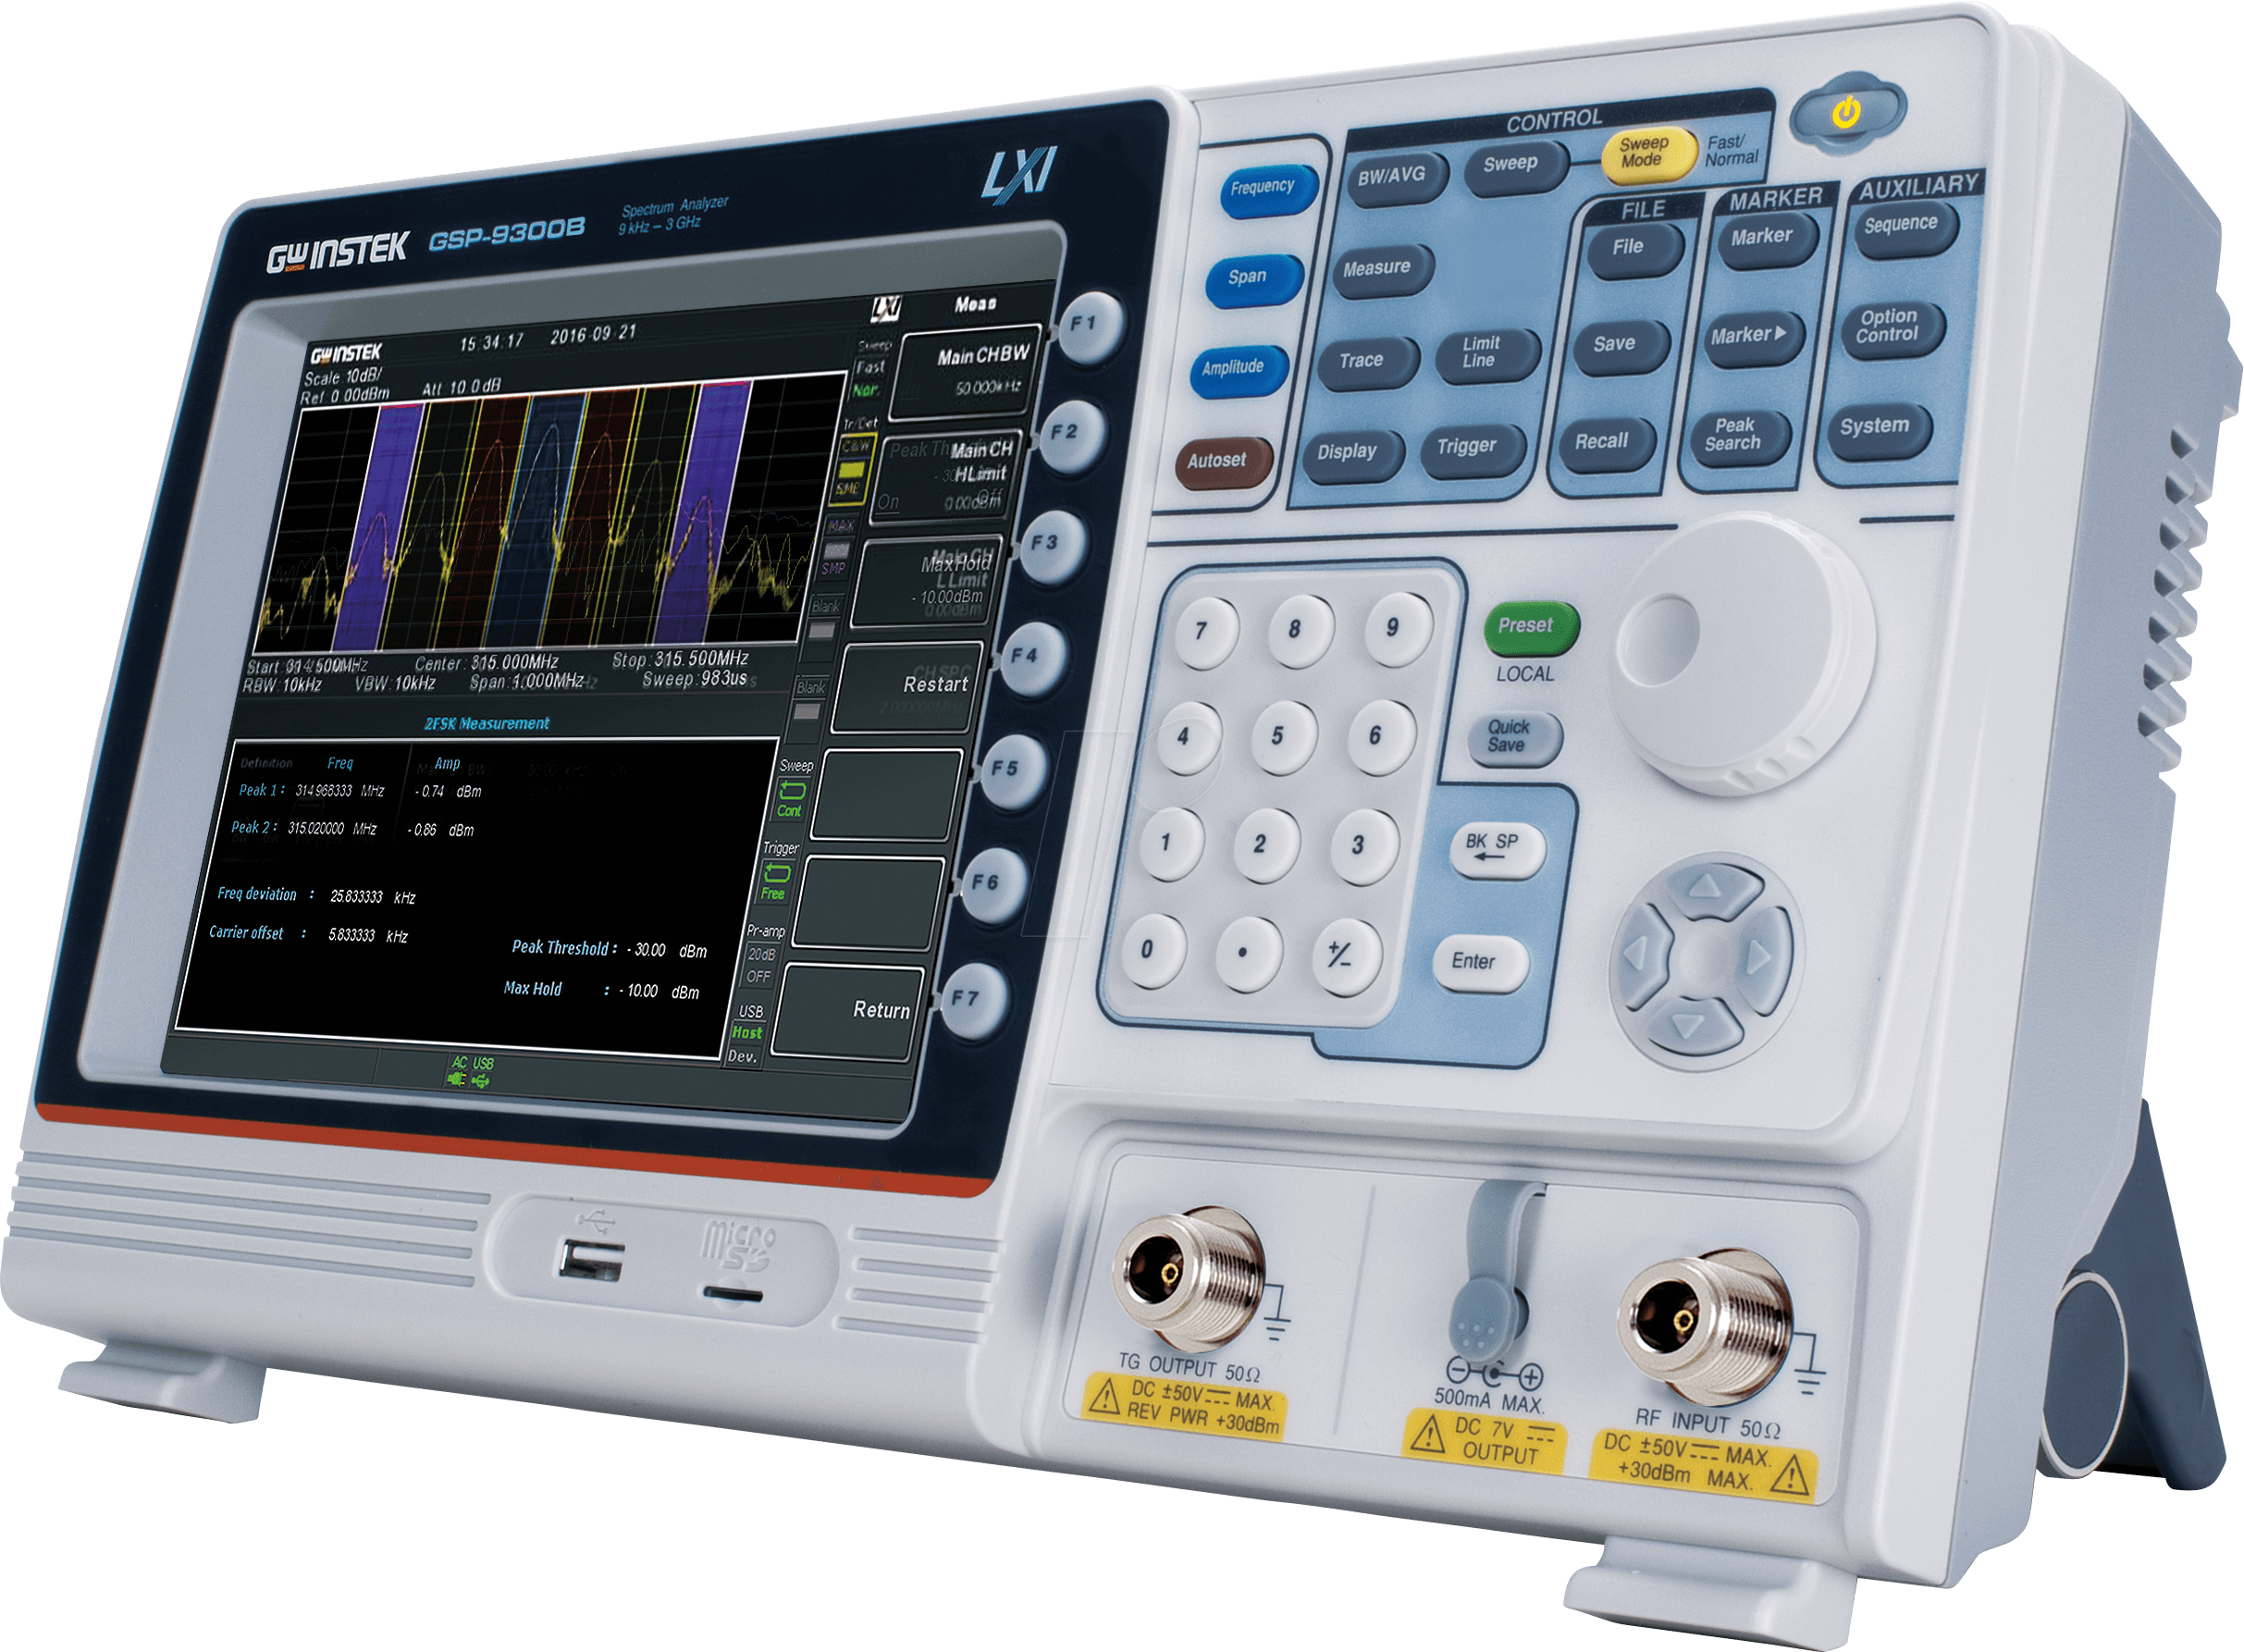Select the Frequency key
The image size is (2244, 1652).
pyautogui.click(x=1266, y=189)
